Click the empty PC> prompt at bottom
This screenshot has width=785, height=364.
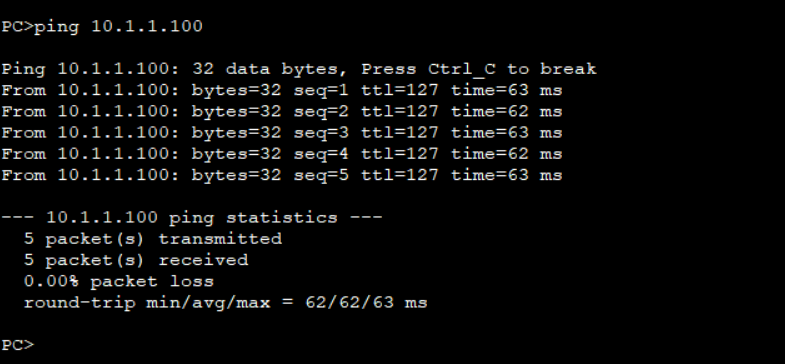[18, 345]
